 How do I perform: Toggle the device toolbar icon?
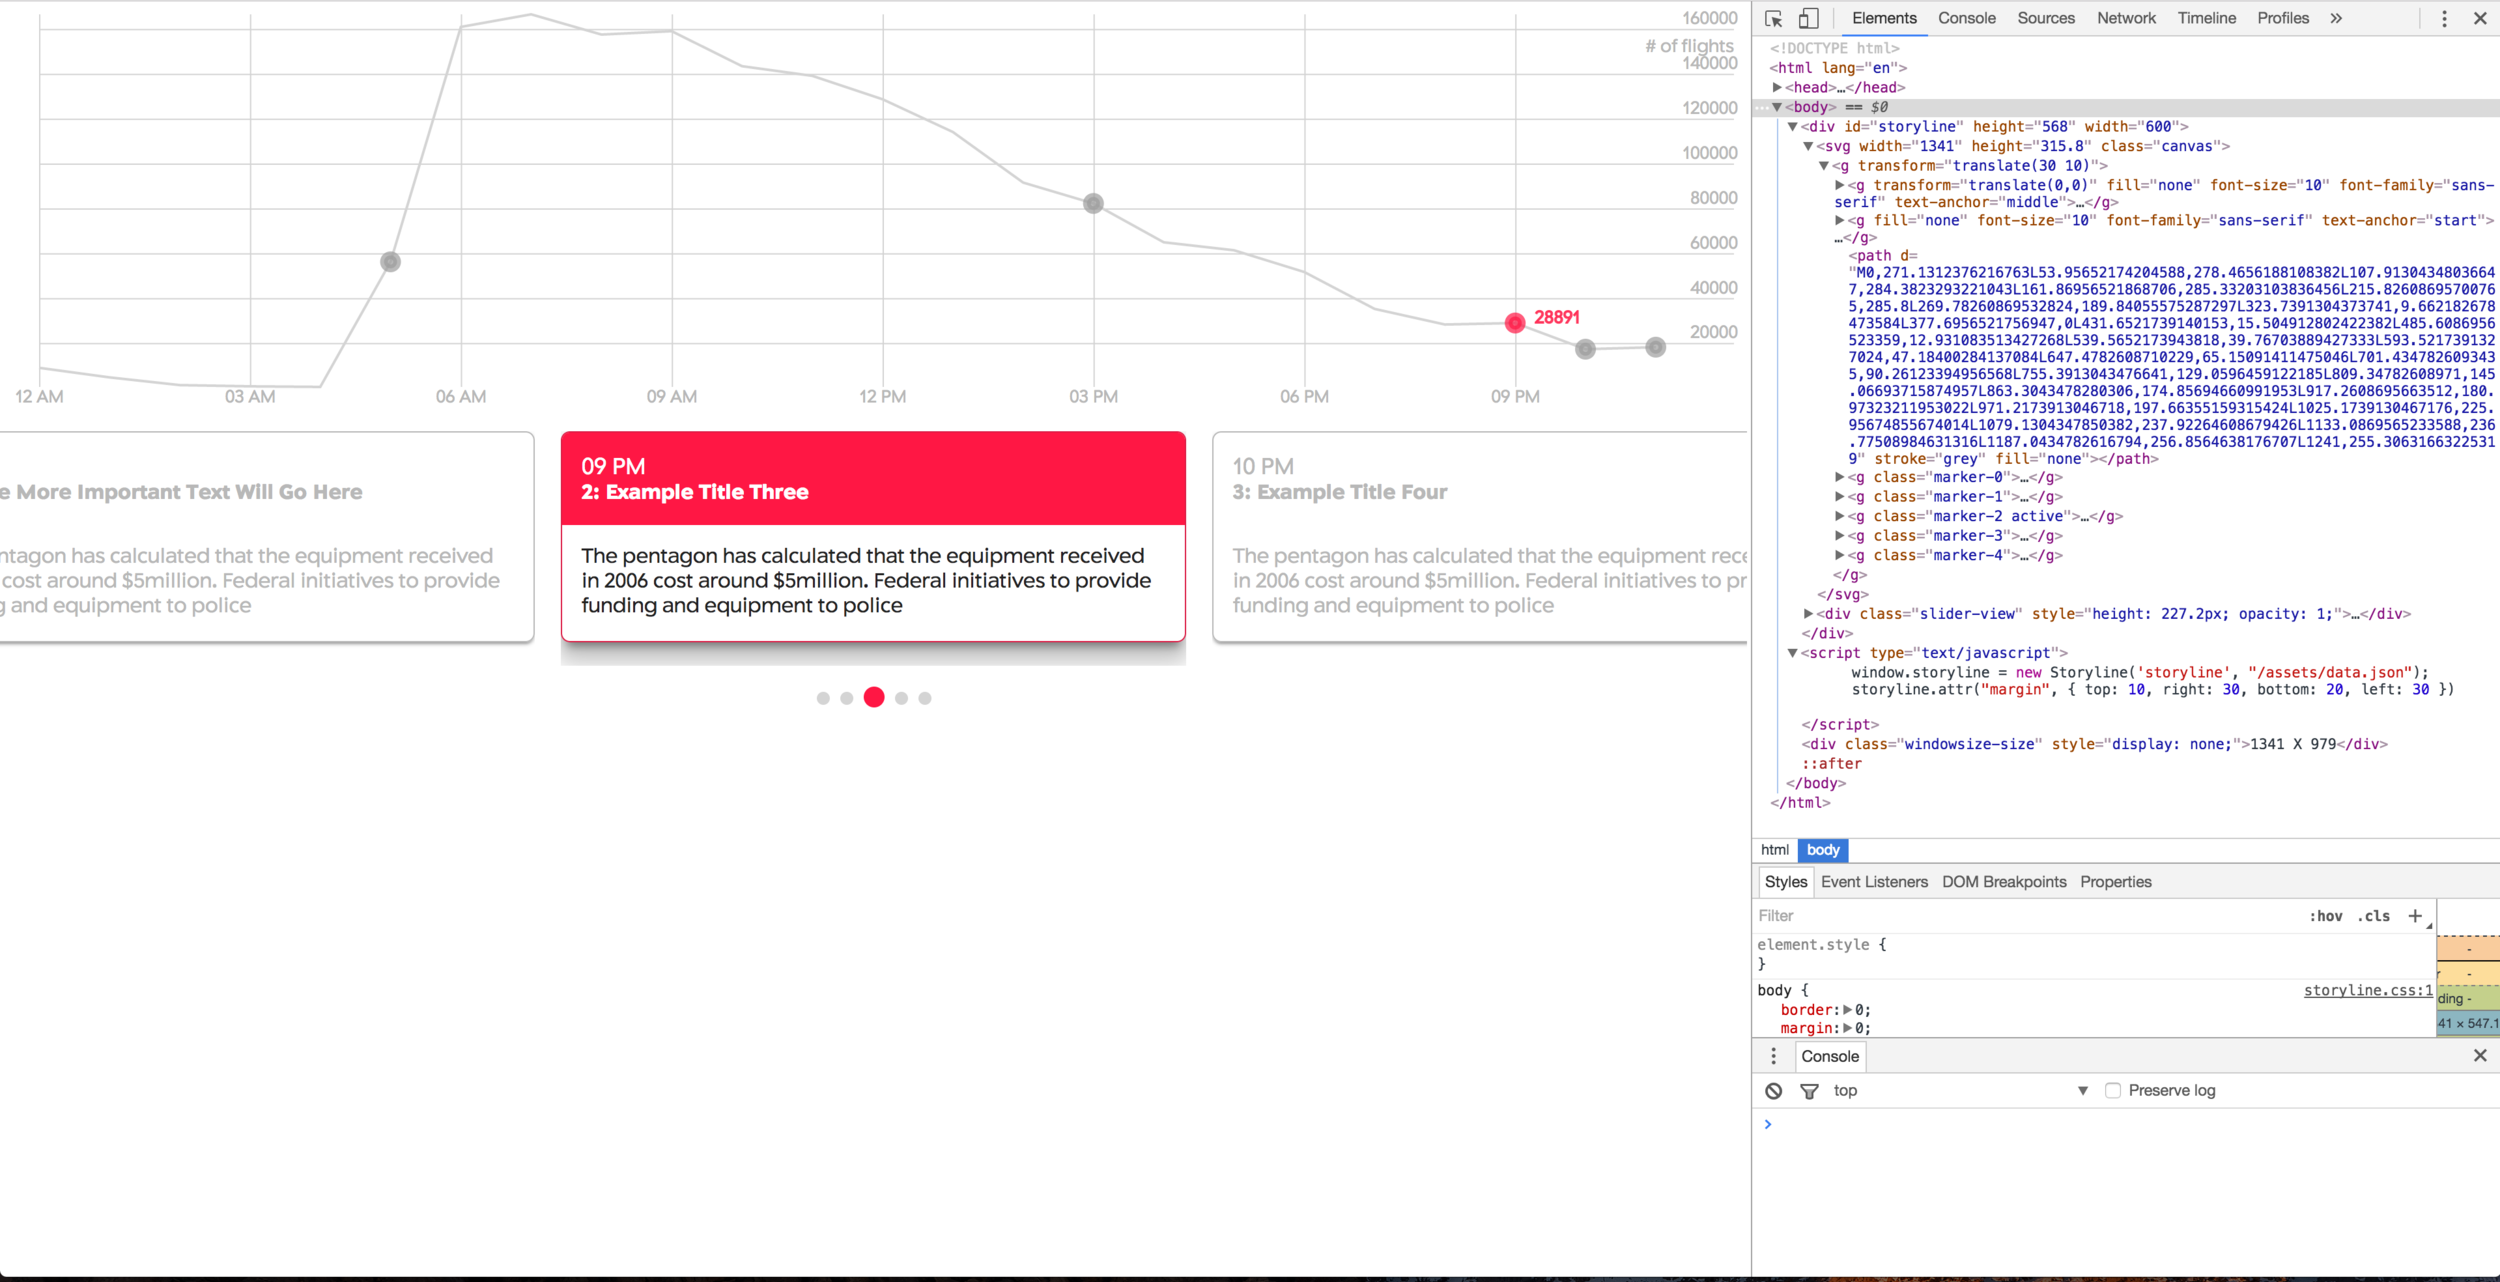click(1808, 19)
